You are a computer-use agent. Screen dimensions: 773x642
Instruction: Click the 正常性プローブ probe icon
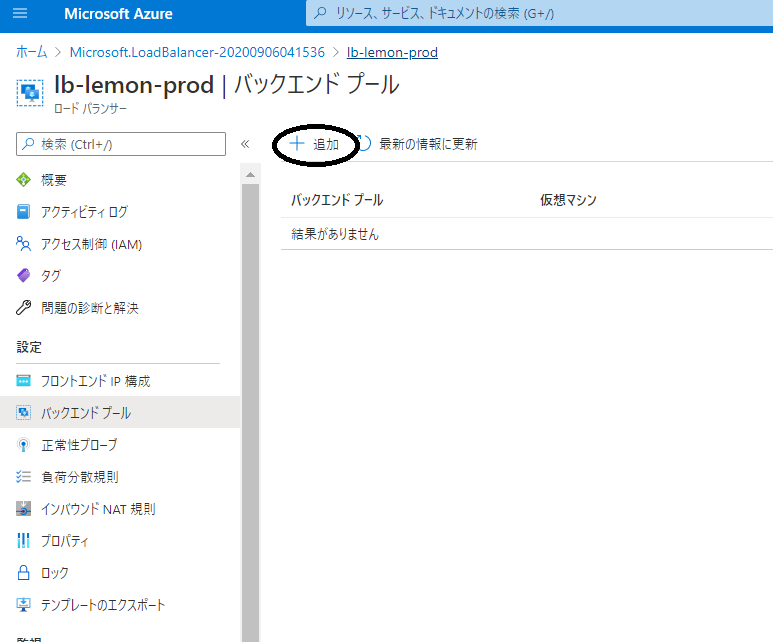click(23, 445)
